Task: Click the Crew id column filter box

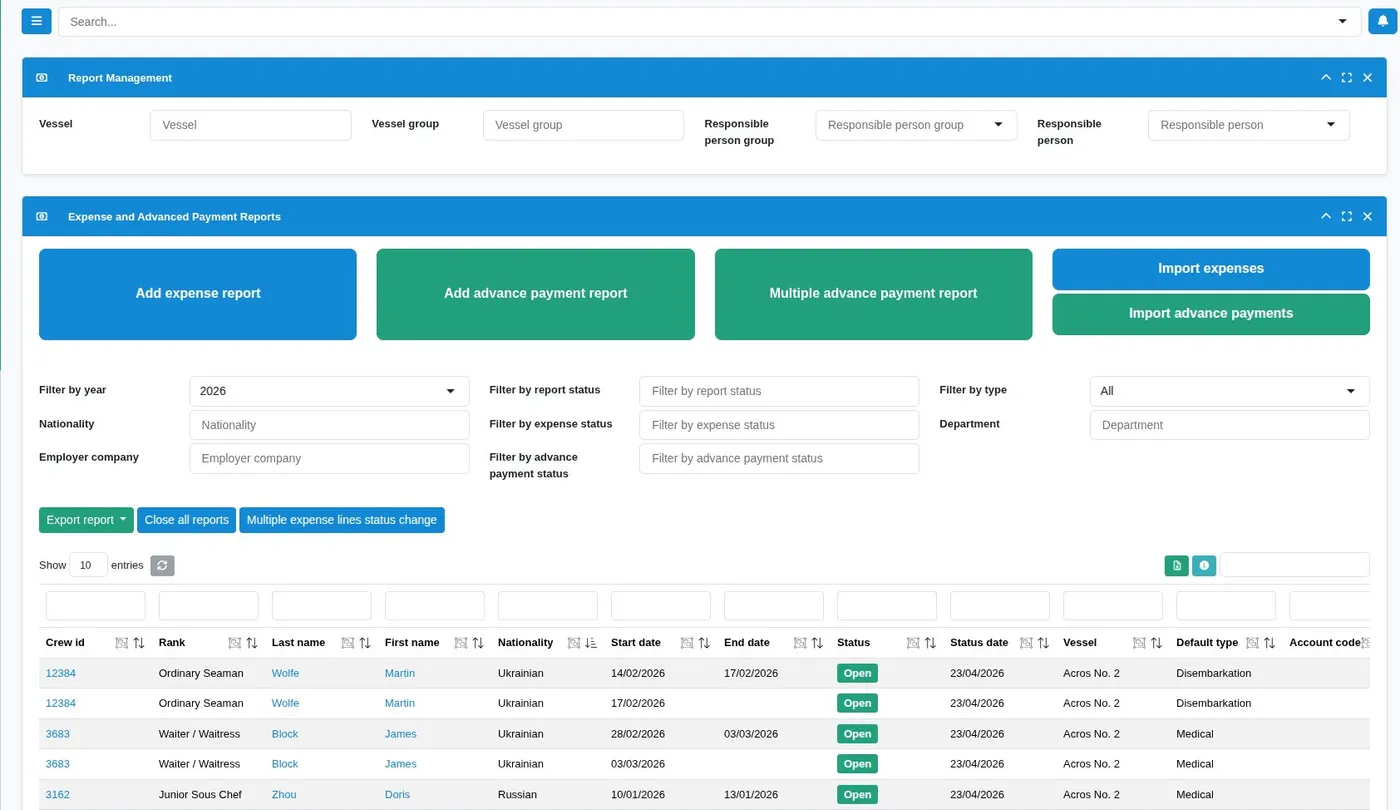Action: pyautogui.click(x=96, y=606)
